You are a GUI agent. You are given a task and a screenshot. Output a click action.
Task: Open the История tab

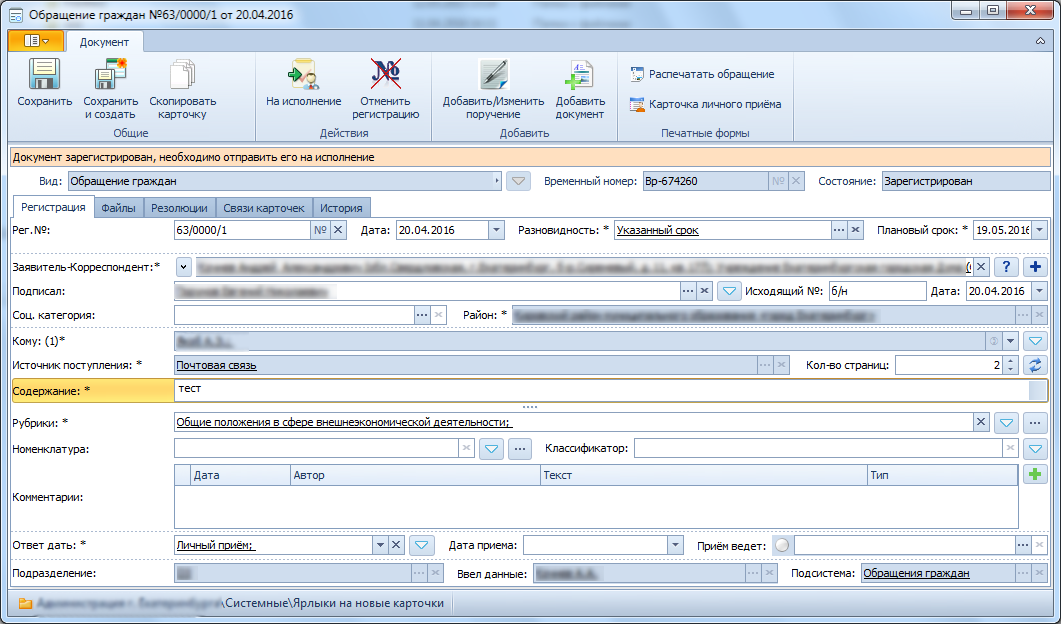click(x=341, y=208)
